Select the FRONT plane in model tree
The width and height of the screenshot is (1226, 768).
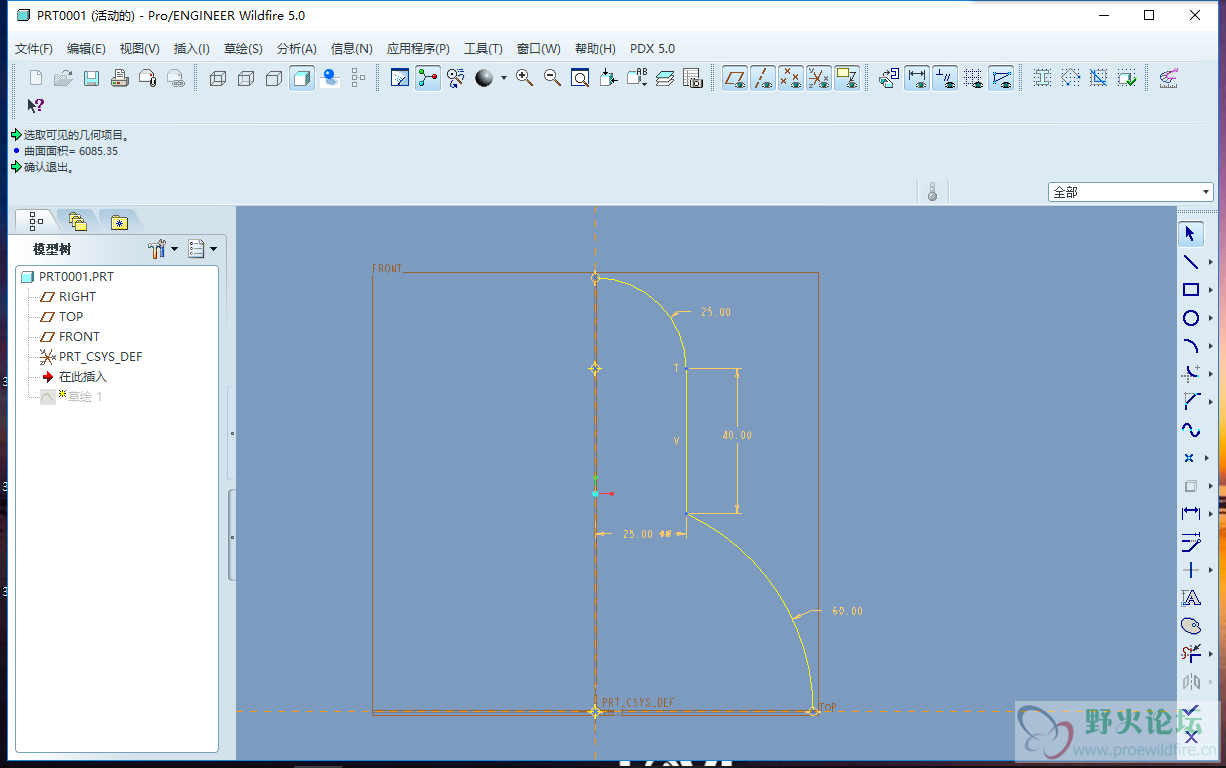click(79, 337)
